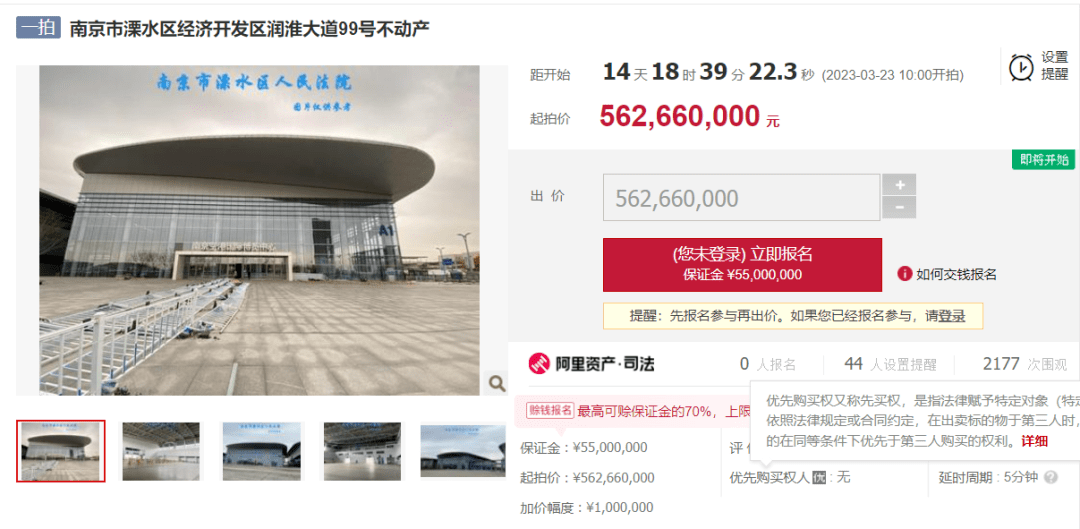Increase the bid with the plus button
Viewport: 1080px width, 529px height.
(899, 185)
